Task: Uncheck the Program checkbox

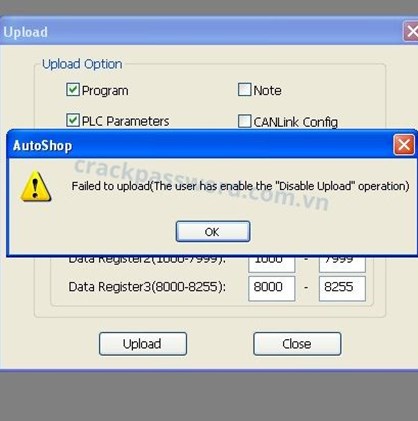Action: point(73,90)
